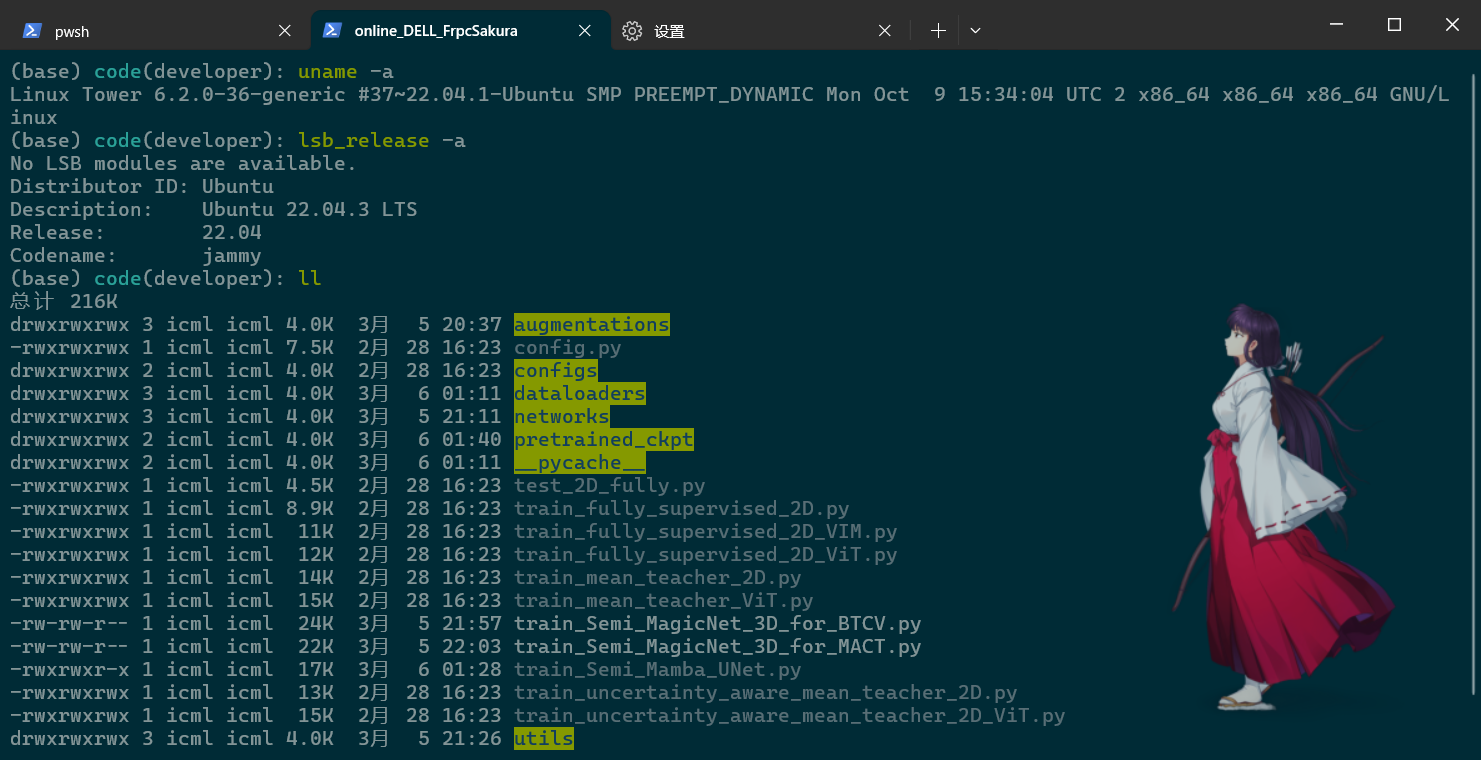Open a new tab with the plus button
Screen dimensions: 1481x760
(x=938, y=31)
